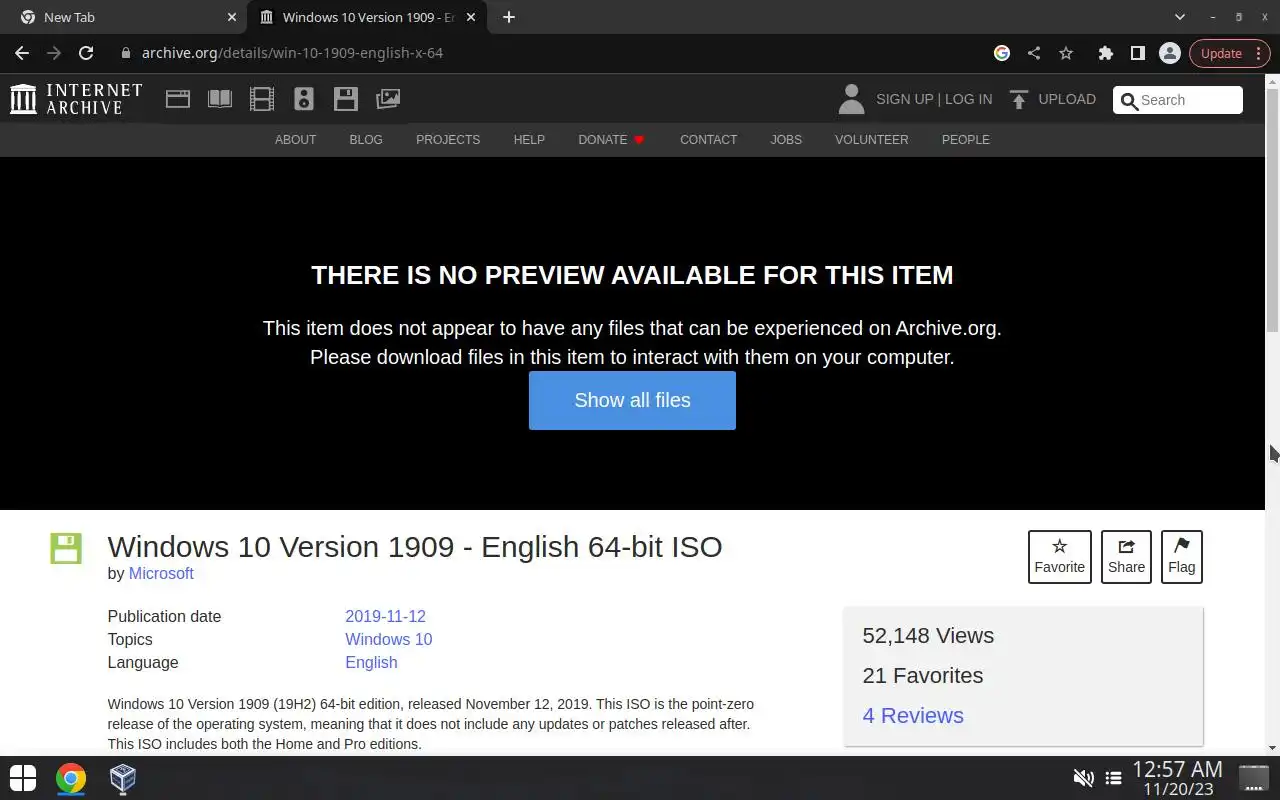Image resolution: width=1280 pixels, height=800 pixels.
Task: Open the Images media icon
Action: coord(388,99)
